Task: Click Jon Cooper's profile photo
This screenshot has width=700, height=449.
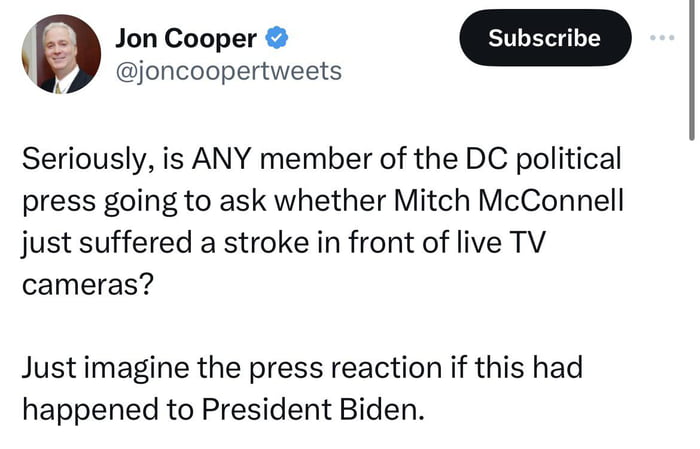Action: 61,54
